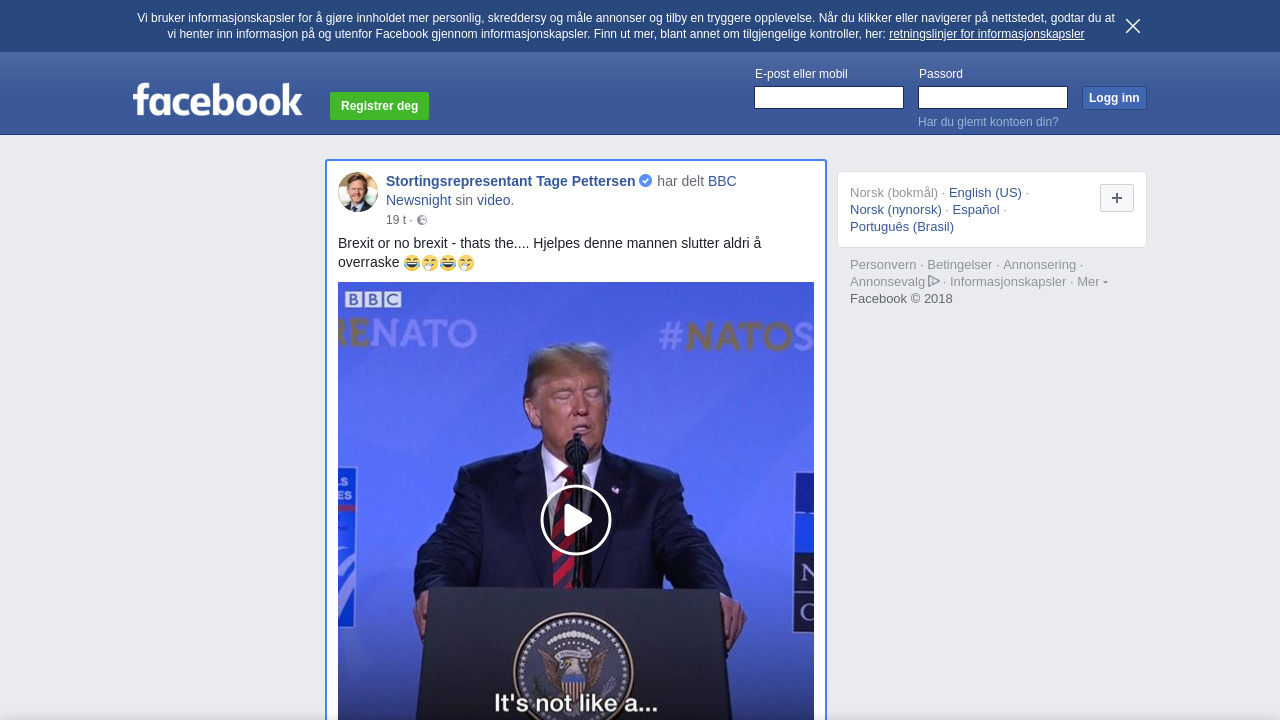Open Stortingsrepresentant Tage Pettersen profile link
This screenshot has height=720, width=1280.
(511, 181)
